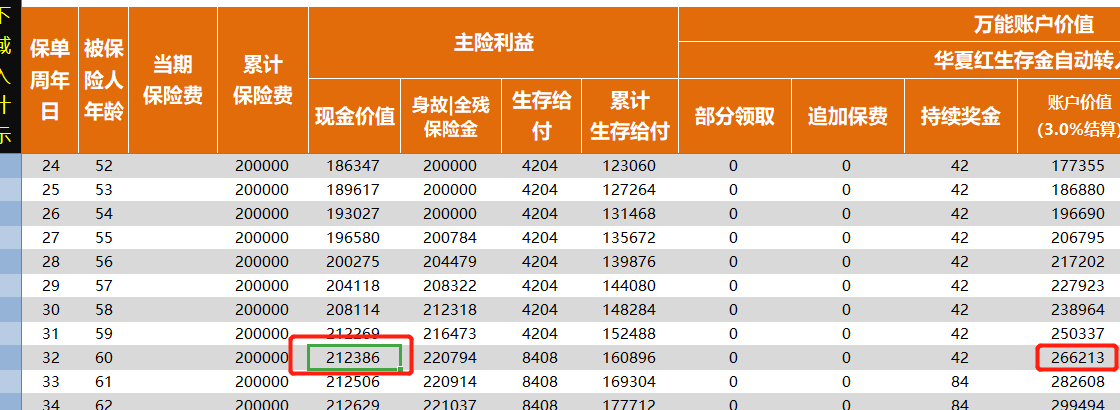Click account value cell 177355
The height and width of the screenshot is (410, 1120).
pyautogui.click(x=1077, y=166)
